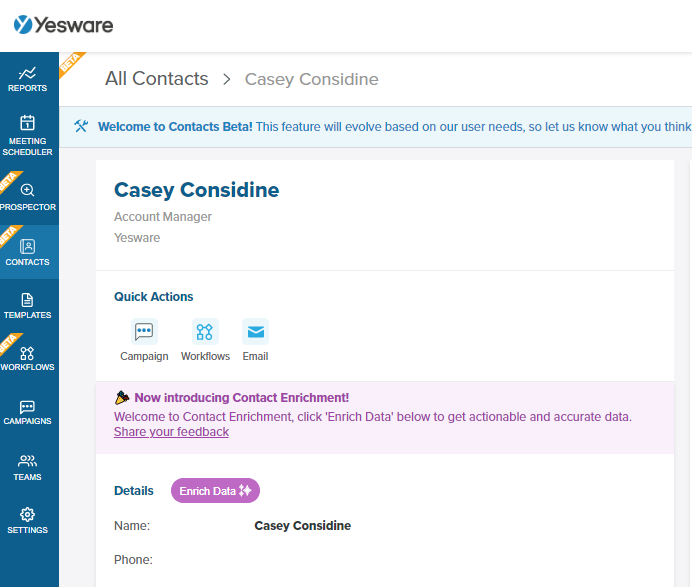Open Settings gear in the sidebar
Viewport: 692px width, 587px height.
[x=27, y=521]
